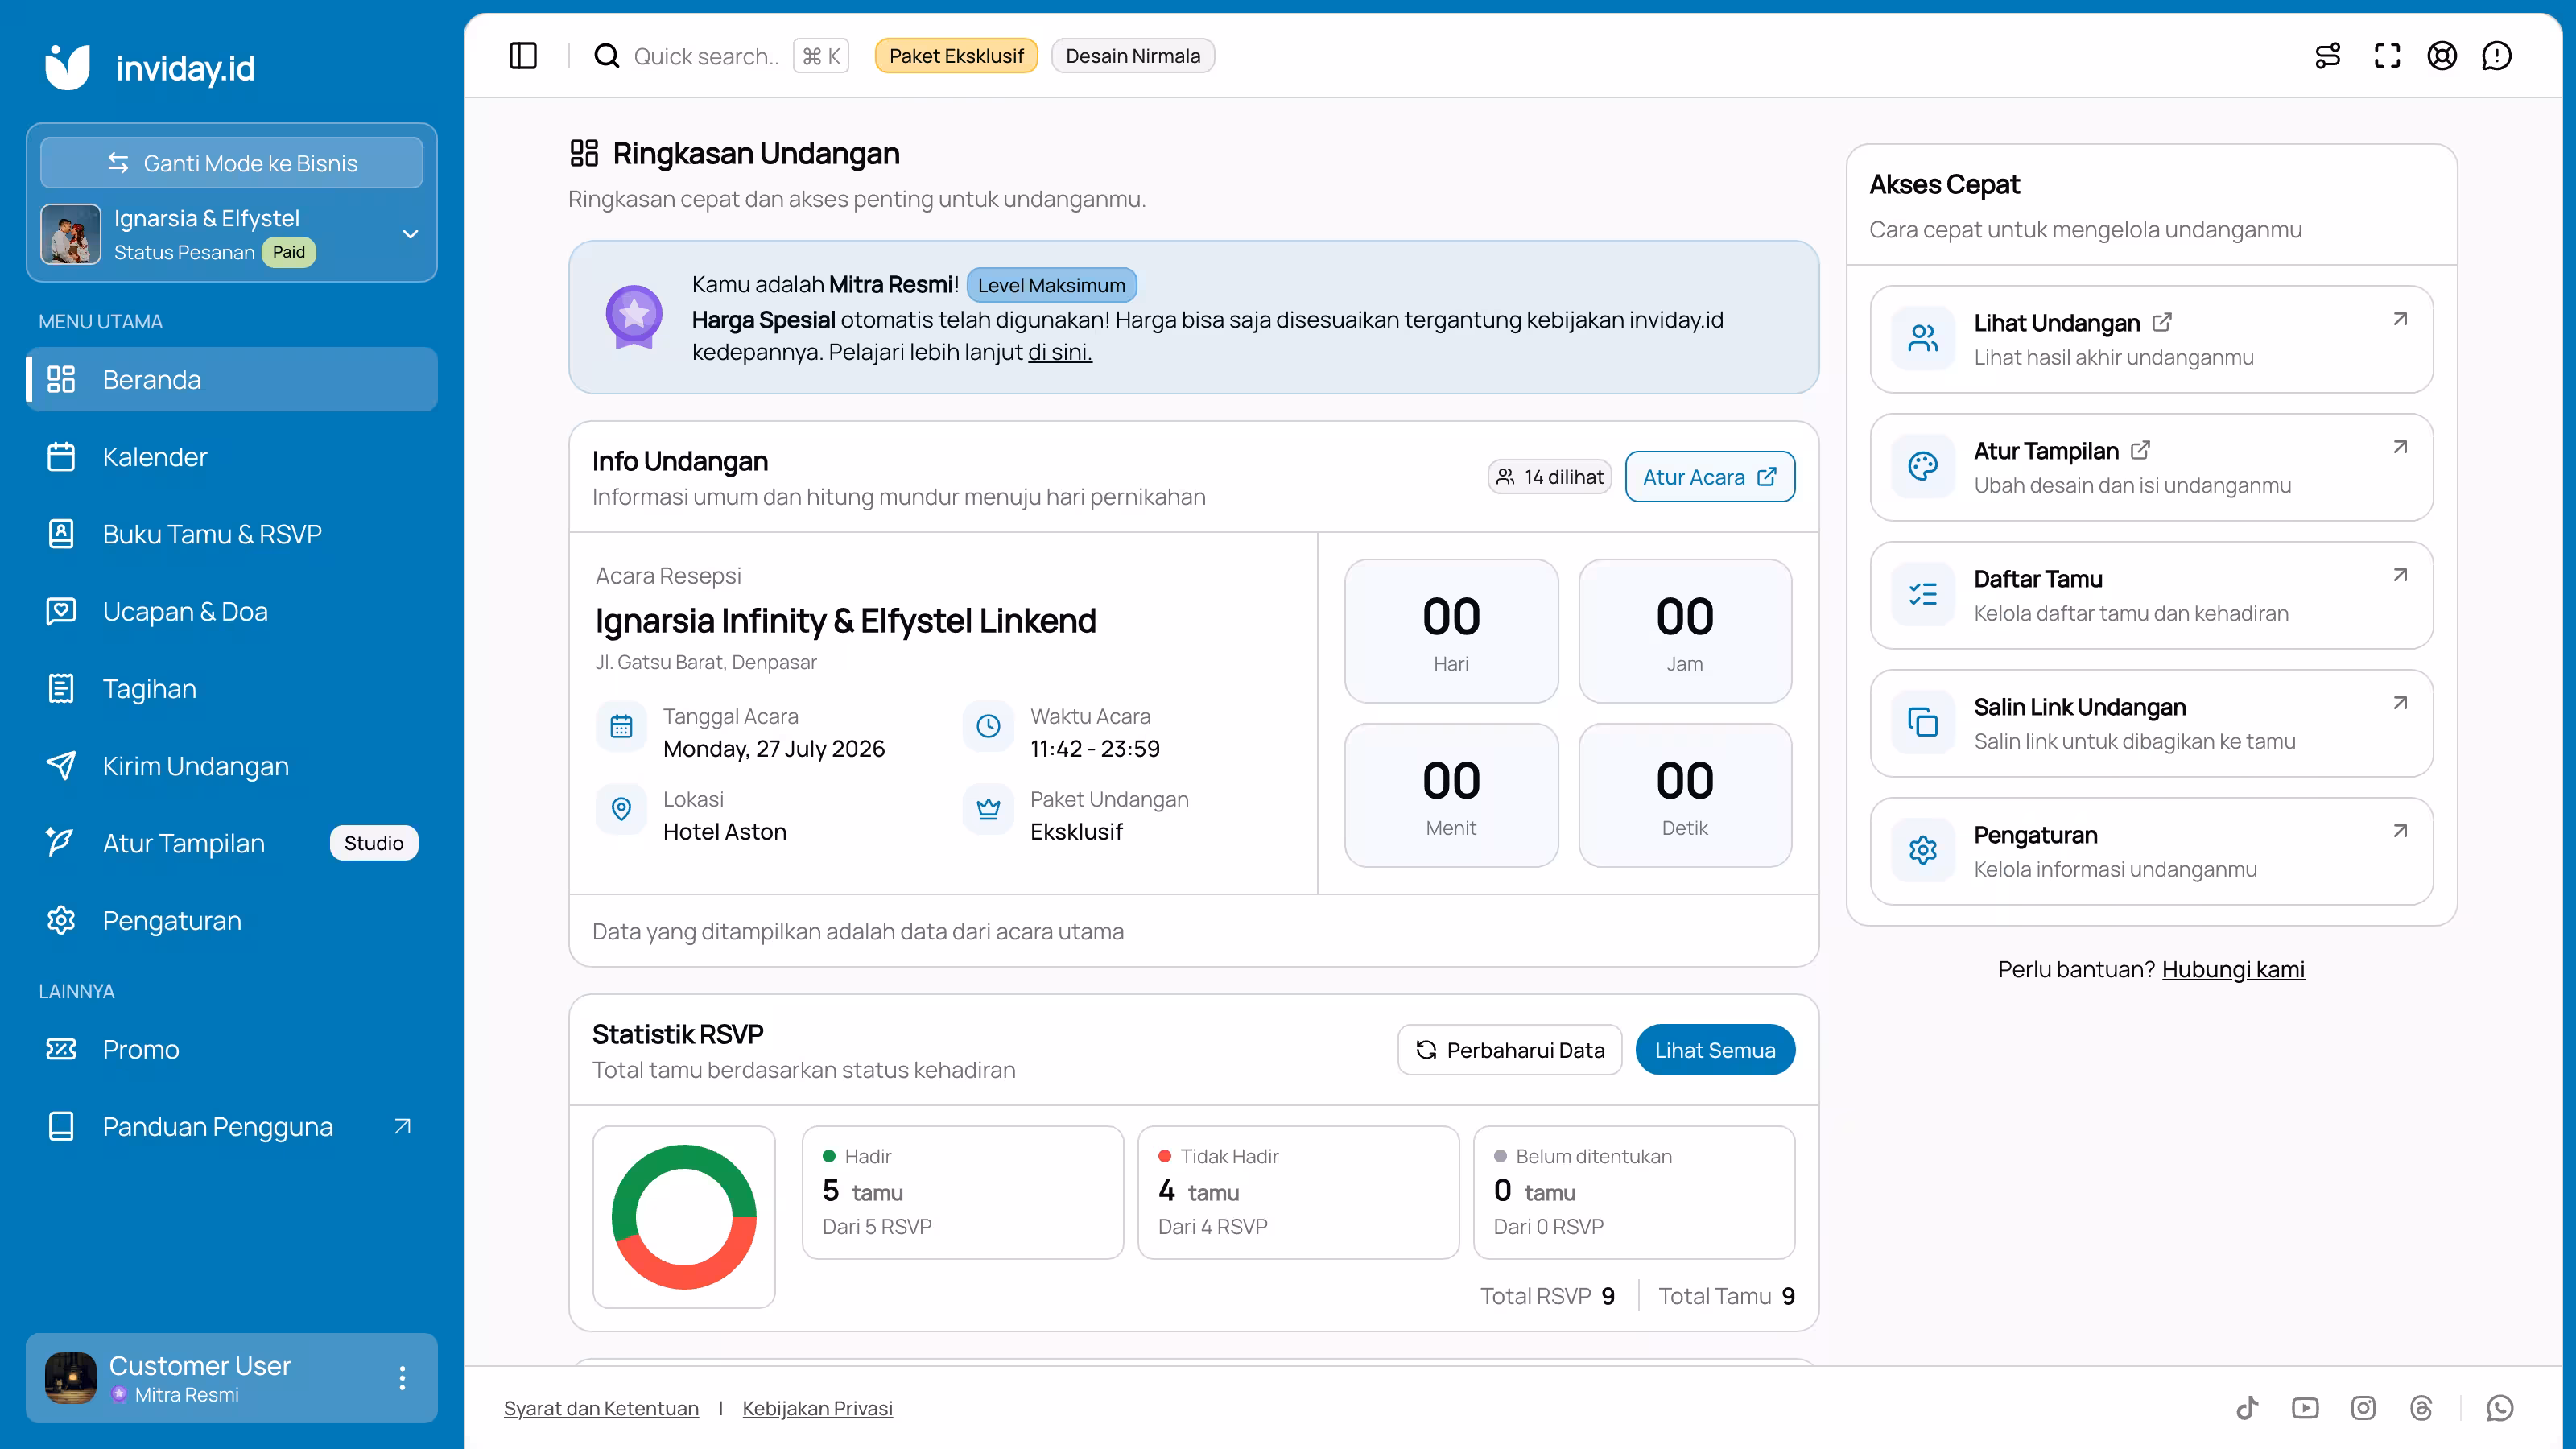
Task: Click the Lihat Semua button
Action: tap(1715, 1050)
